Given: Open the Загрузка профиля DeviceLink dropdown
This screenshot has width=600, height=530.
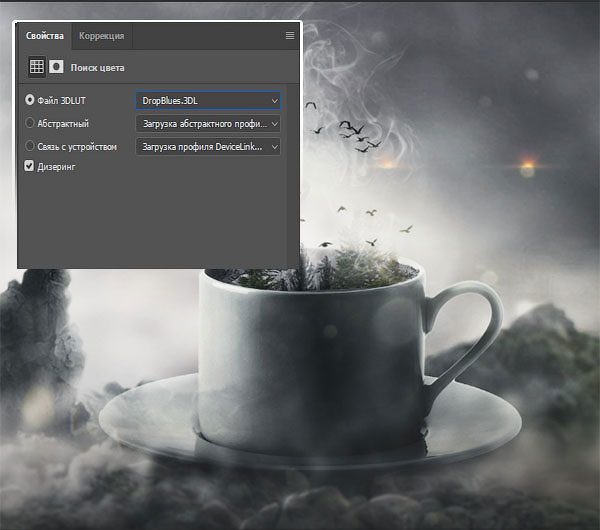Looking at the screenshot, I should 208,147.
